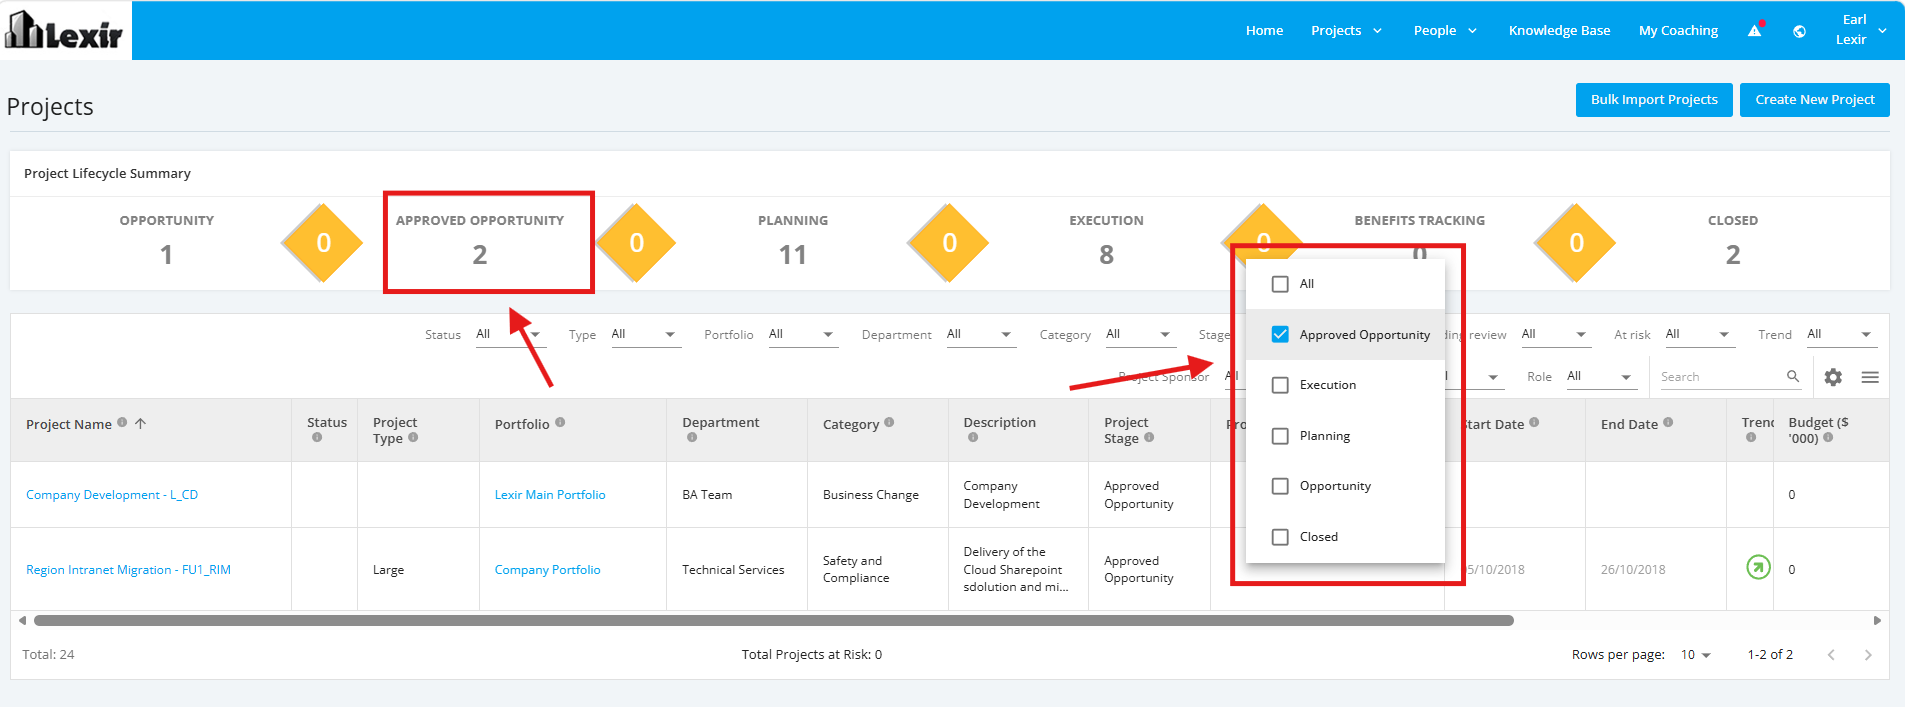Image resolution: width=1905 pixels, height=707 pixels.
Task: Click diamond between Opportunity and Approved Opportunity
Action: (323, 243)
